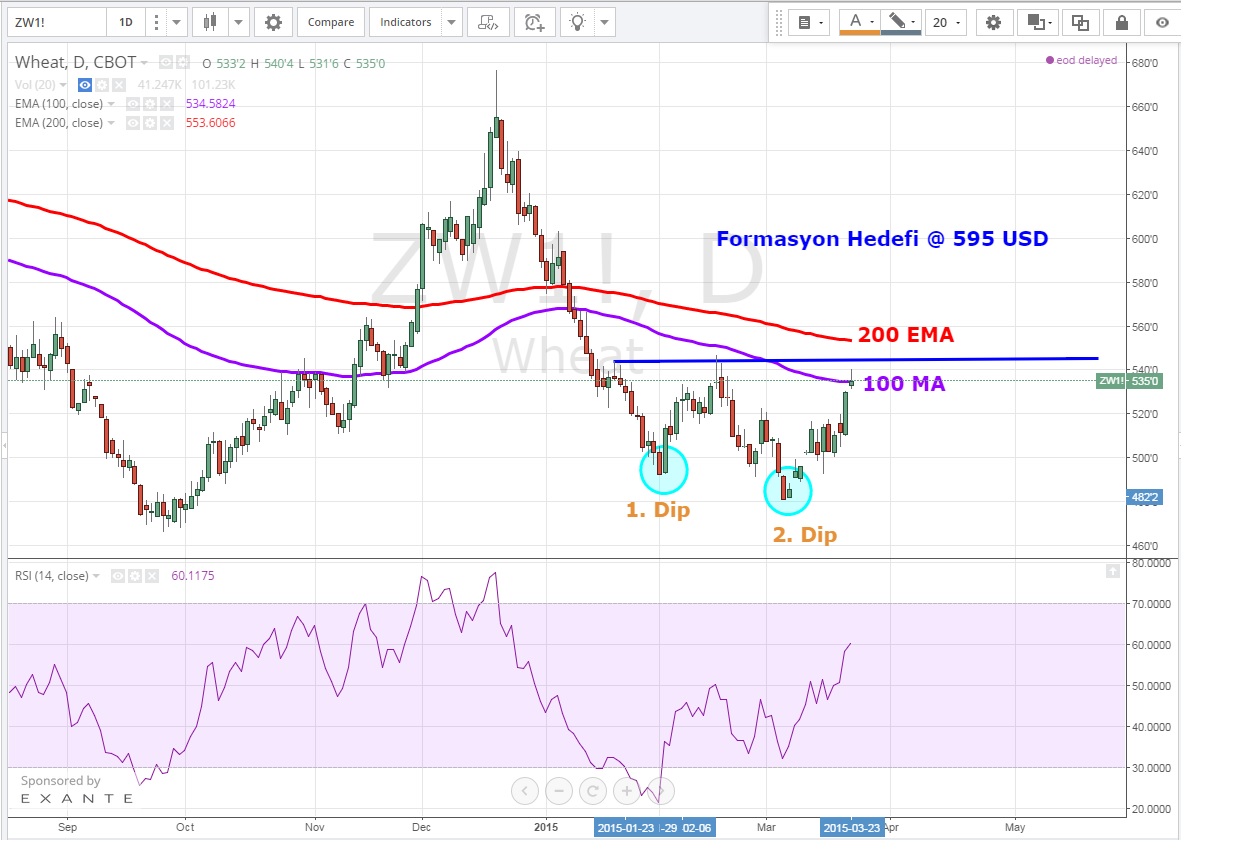Select the 1D timeframe interval
The image size is (1257, 851).
point(125,22)
